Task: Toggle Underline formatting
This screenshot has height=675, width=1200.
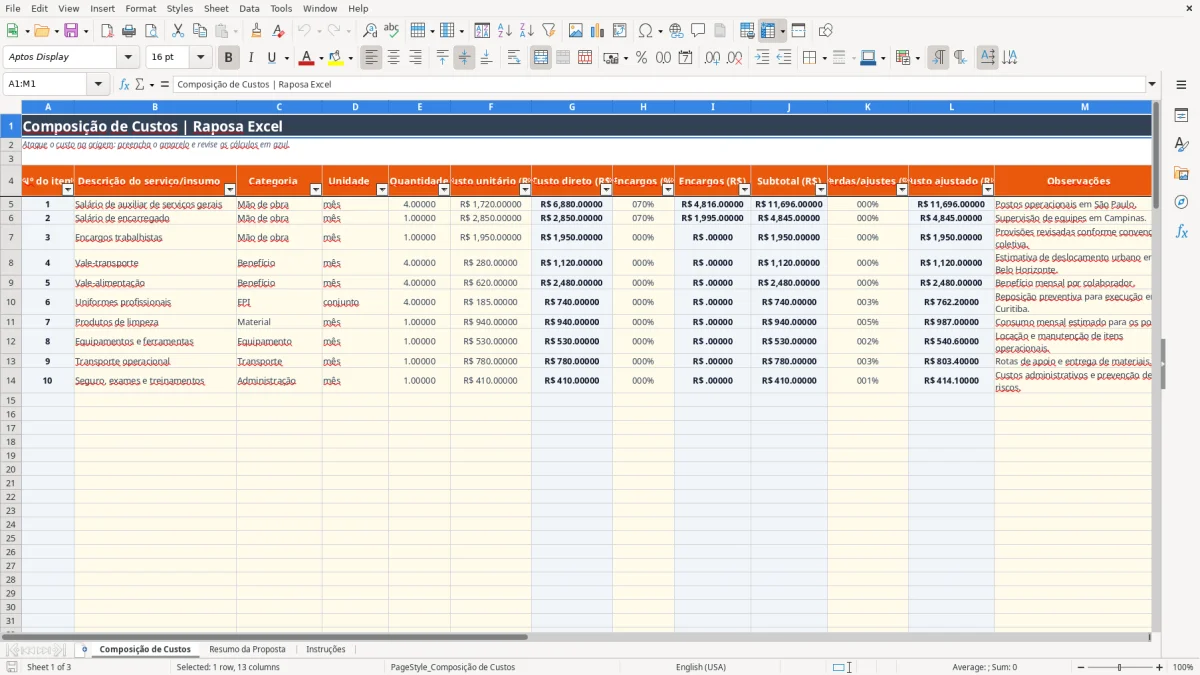Action: click(x=271, y=58)
